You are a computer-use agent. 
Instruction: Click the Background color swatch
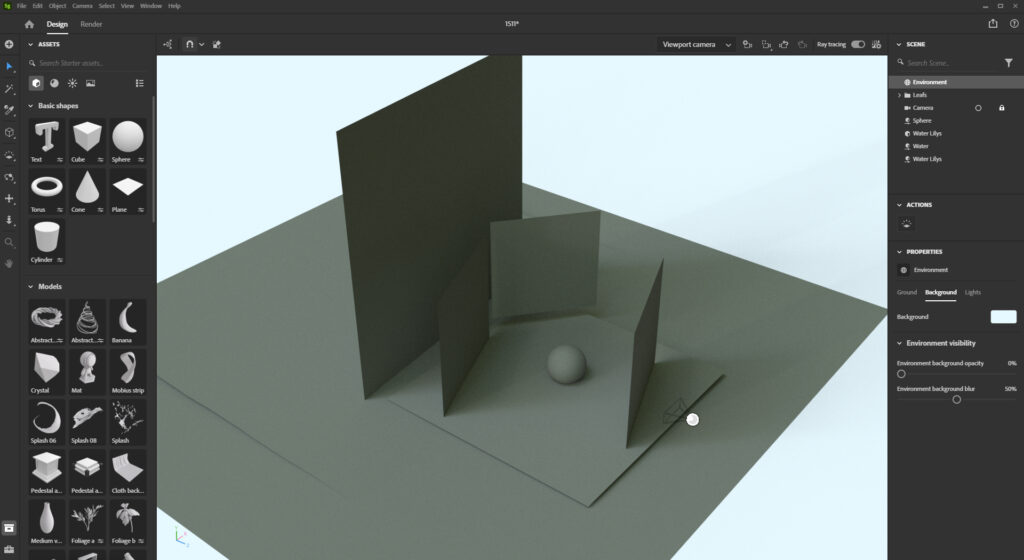[1003, 317]
